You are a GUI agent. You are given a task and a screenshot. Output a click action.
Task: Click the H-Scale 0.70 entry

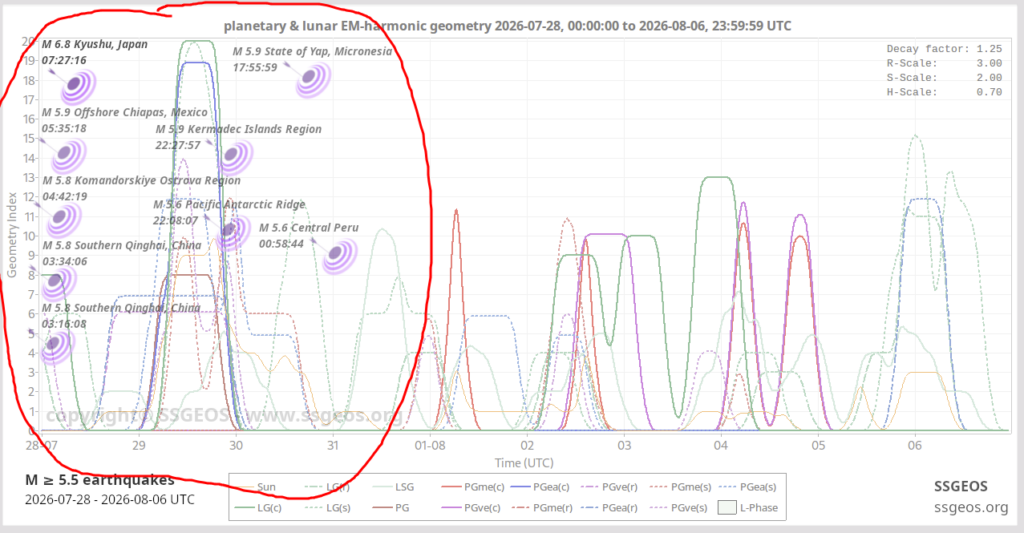coord(944,92)
